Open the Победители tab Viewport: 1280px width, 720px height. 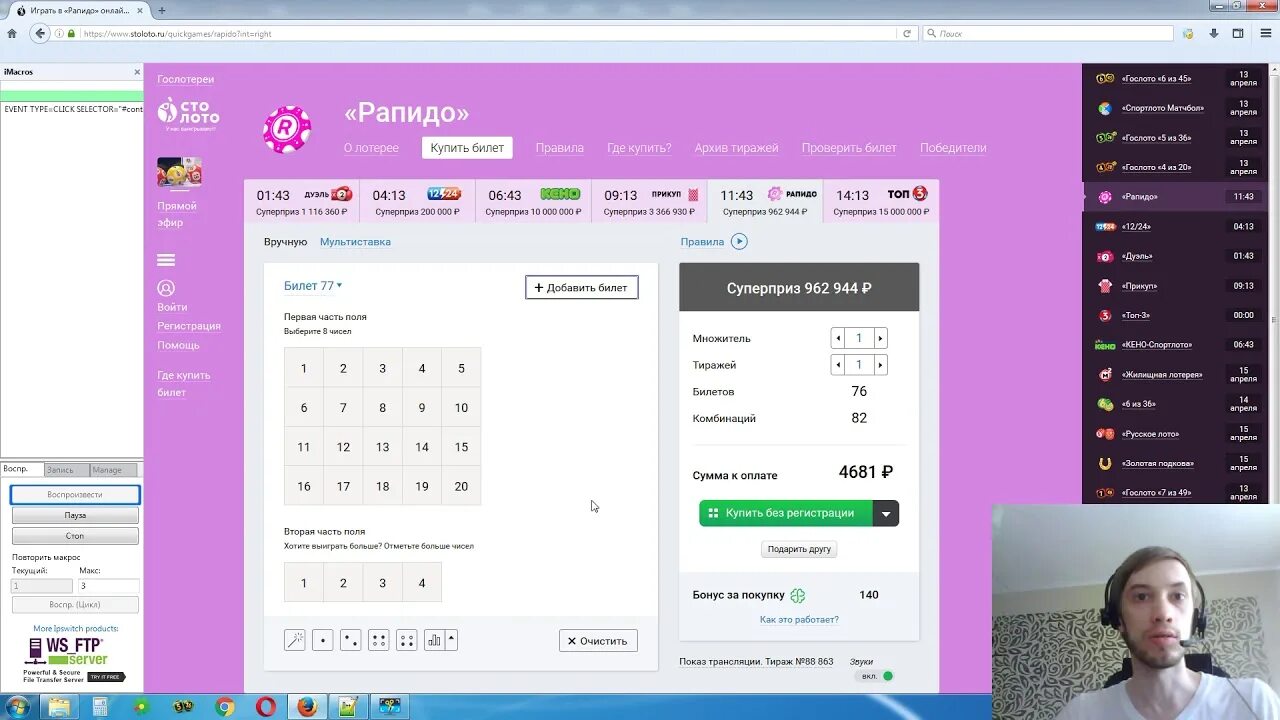[953, 148]
